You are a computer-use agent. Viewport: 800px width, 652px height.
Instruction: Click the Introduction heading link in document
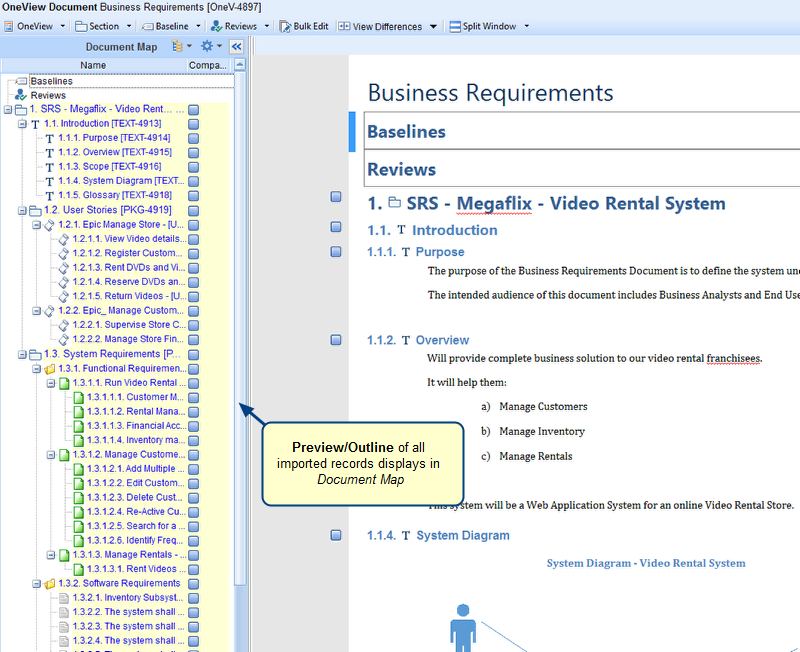pyautogui.click(x=454, y=230)
